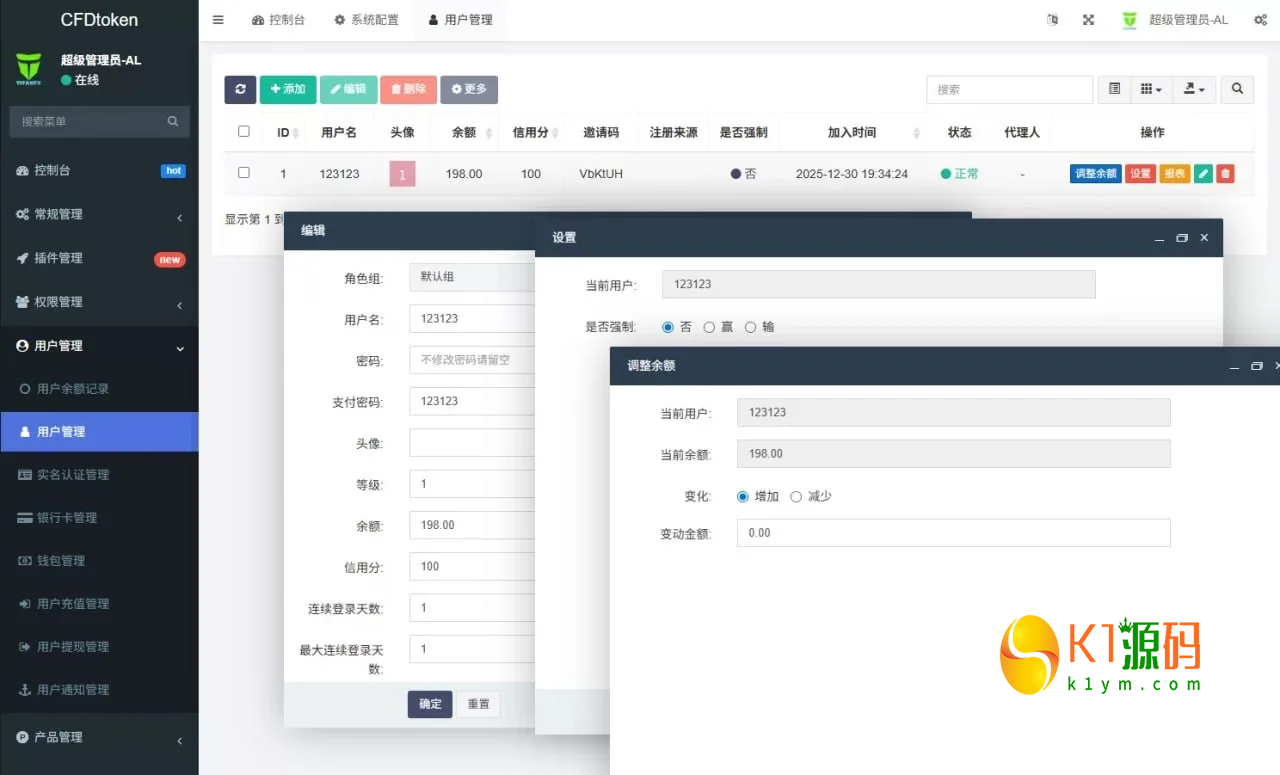Image resolution: width=1280 pixels, height=775 pixels.
Task: Switch to the 系统配置 menu item
Action: pyautogui.click(x=366, y=19)
